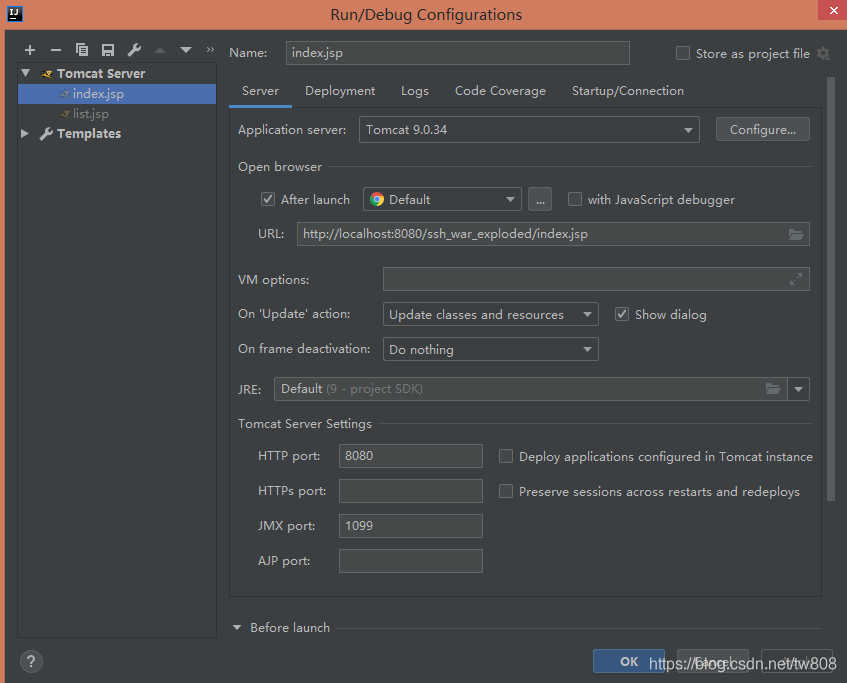The width and height of the screenshot is (847, 683).
Task: Click the AJP port field
Action: pos(411,561)
